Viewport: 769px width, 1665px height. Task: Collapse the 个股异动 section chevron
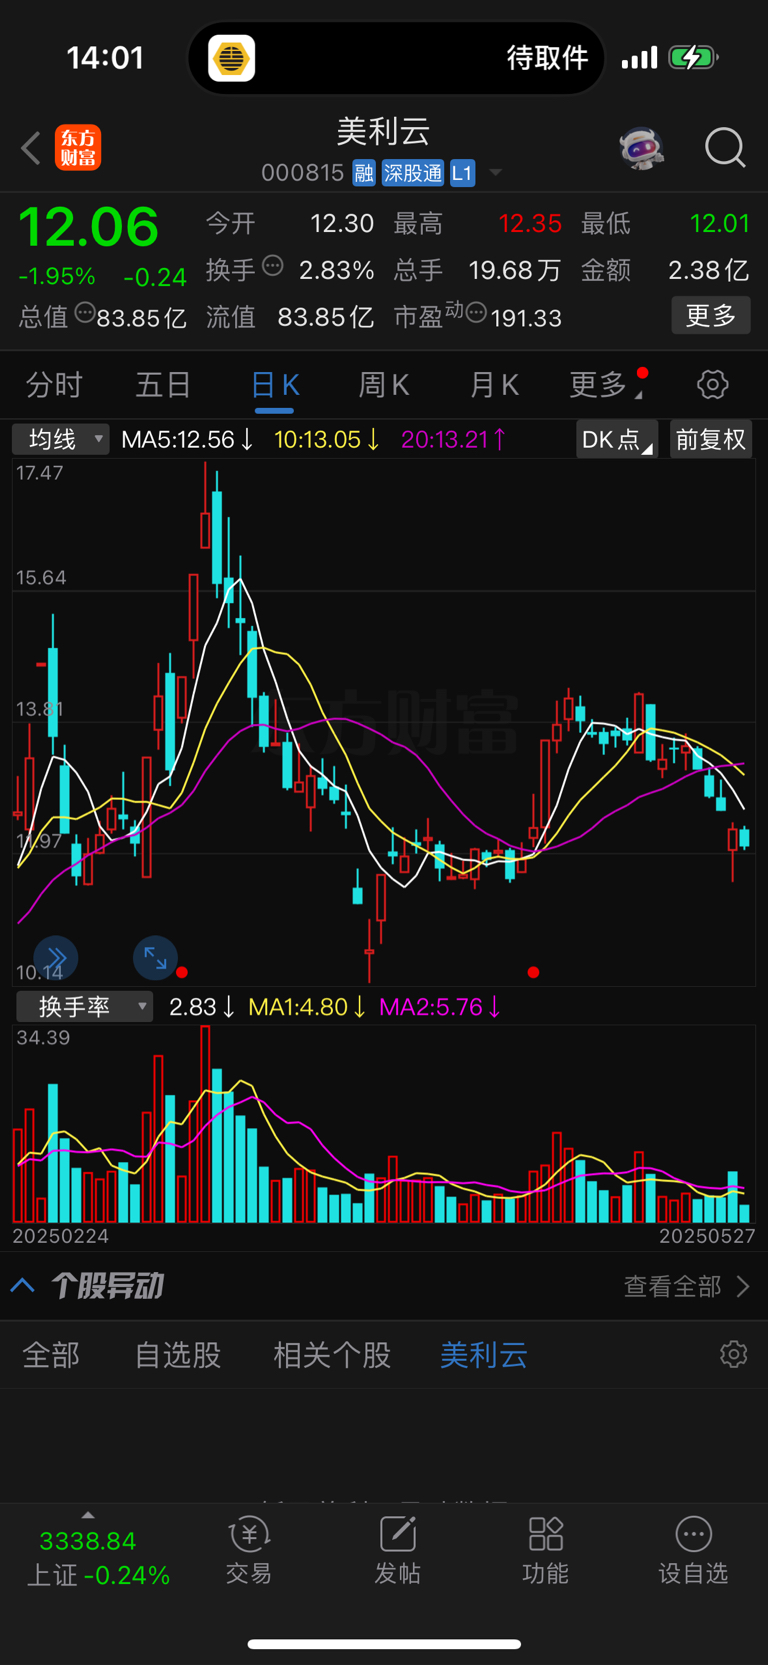(x=23, y=1286)
